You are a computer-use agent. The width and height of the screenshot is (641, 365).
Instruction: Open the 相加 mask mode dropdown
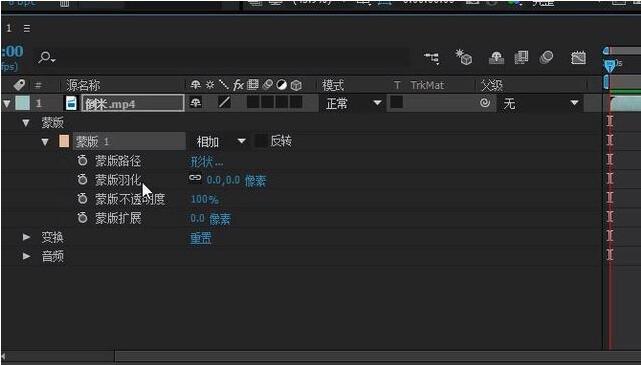coord(221,142)
